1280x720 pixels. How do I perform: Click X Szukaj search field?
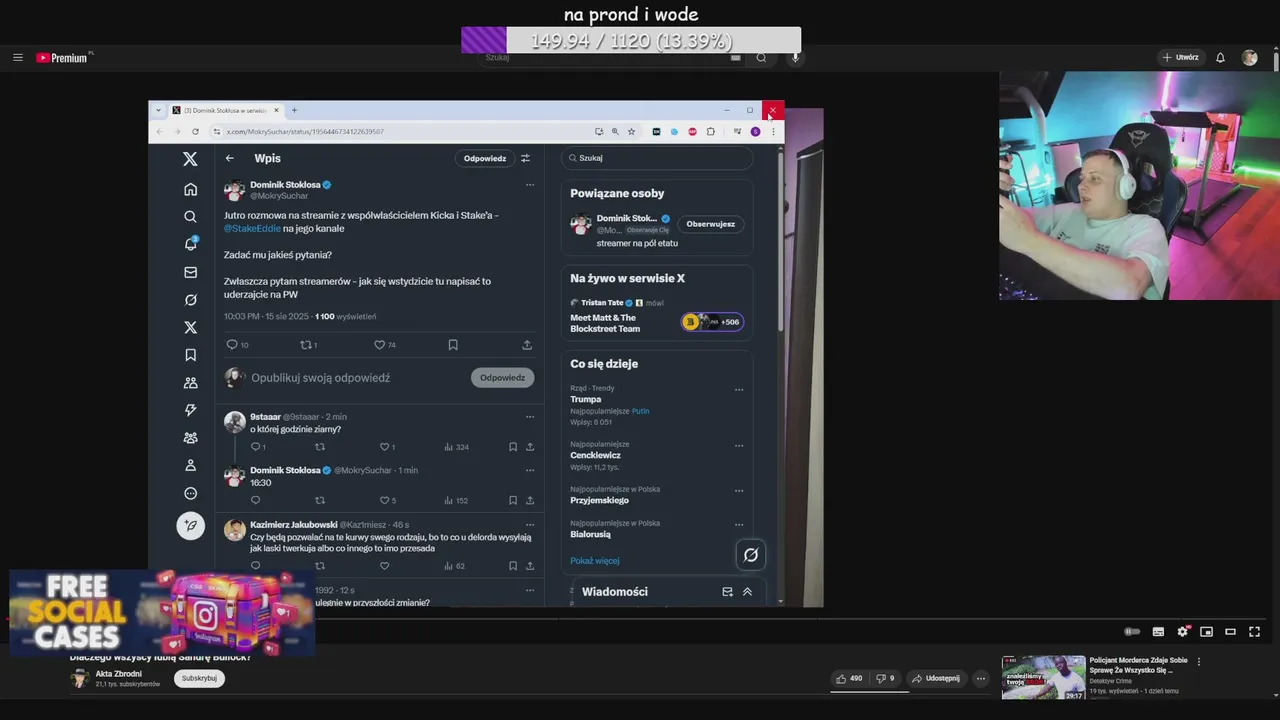[x=657, y=158]
